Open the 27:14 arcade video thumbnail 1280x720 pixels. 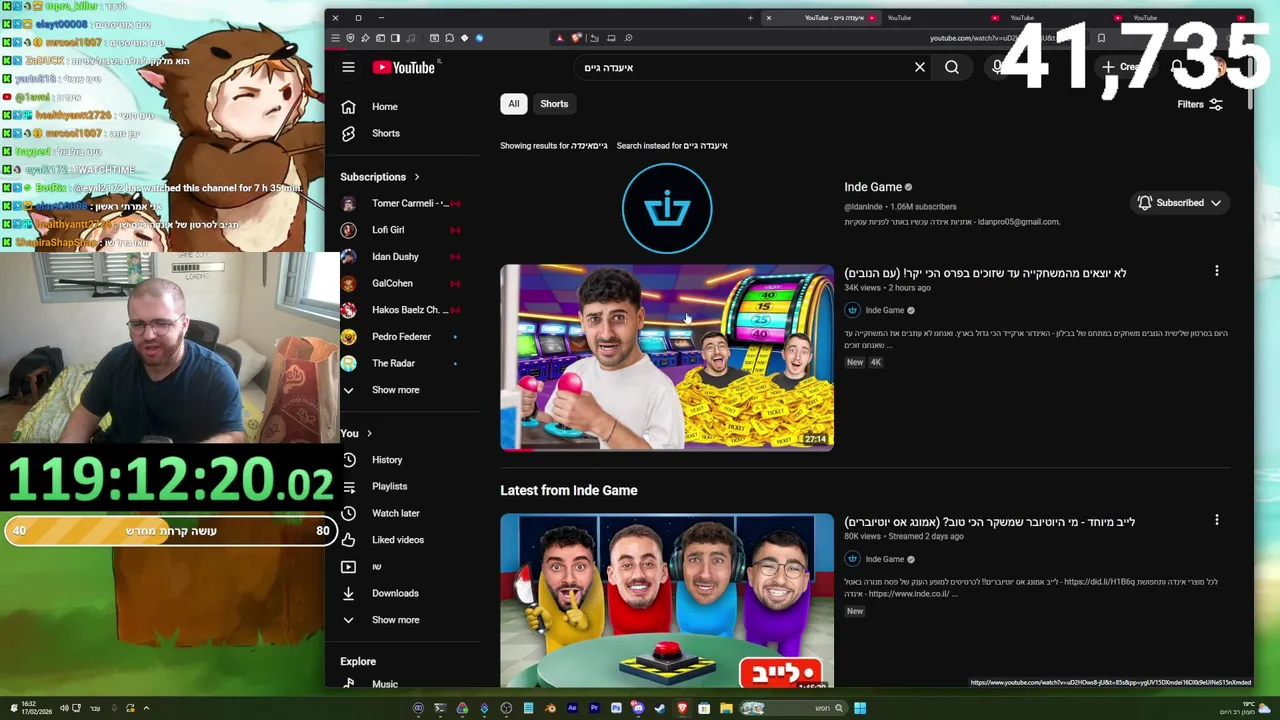(667, 358)
